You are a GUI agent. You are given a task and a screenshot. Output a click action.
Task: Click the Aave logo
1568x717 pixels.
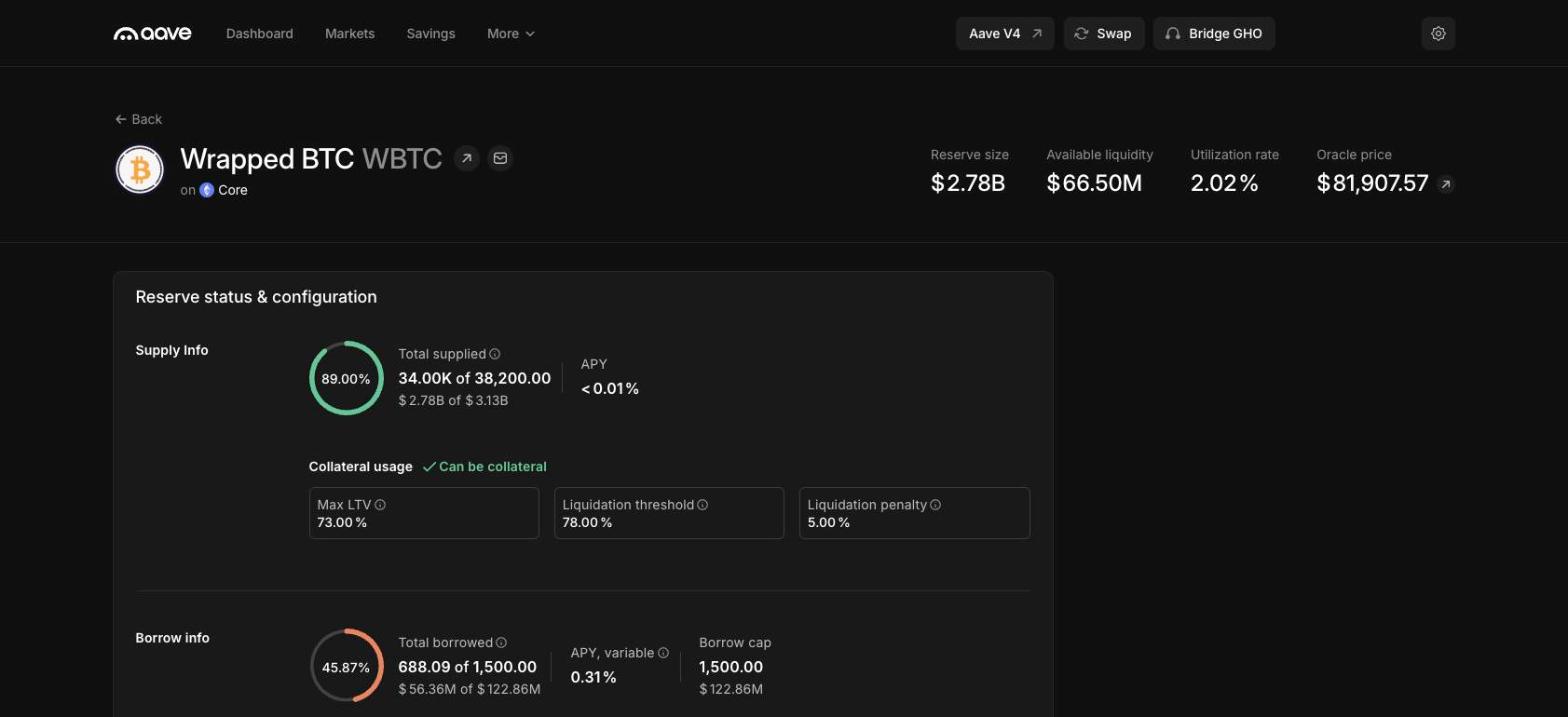[x=152, y=33]
